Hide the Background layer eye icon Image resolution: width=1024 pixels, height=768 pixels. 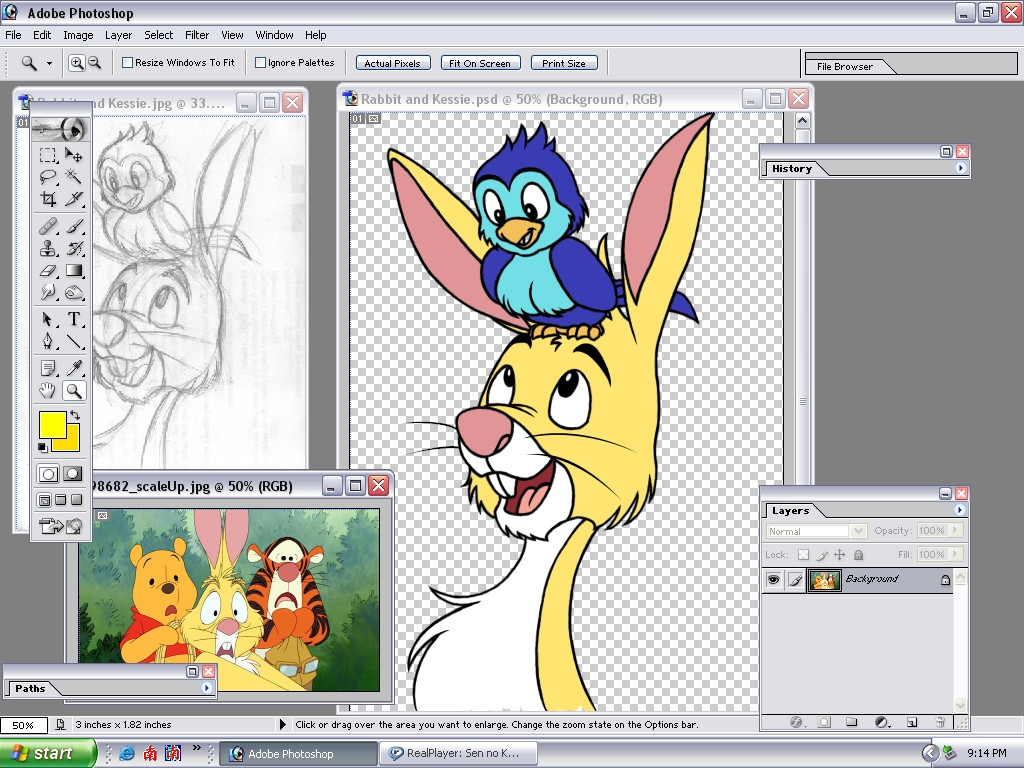(773, 579)
